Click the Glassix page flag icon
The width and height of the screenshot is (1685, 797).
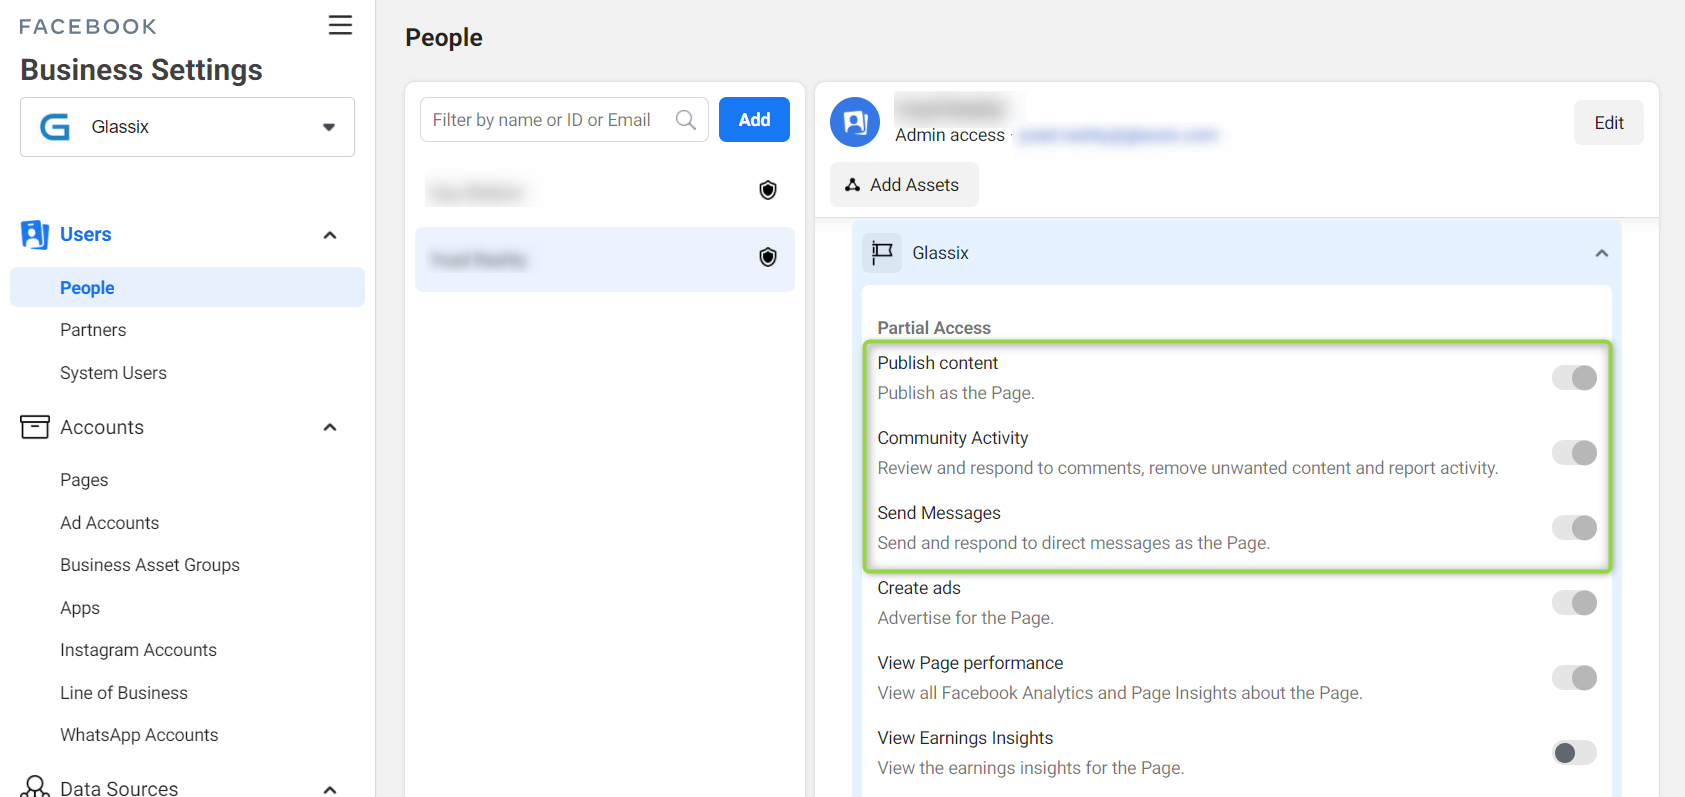[x=882, y=253]
